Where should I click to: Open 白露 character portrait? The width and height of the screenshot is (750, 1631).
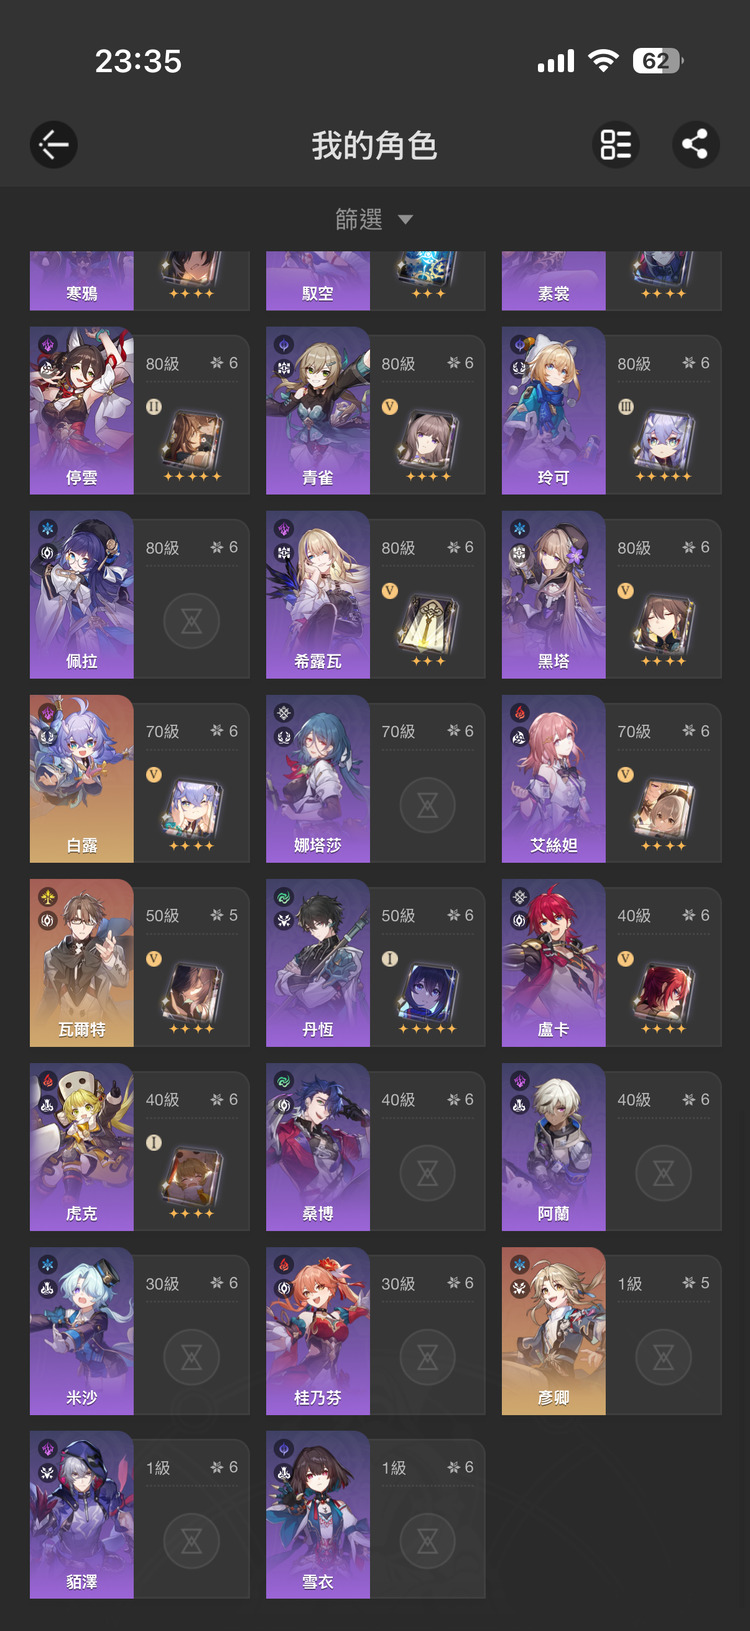pos(82,779)
